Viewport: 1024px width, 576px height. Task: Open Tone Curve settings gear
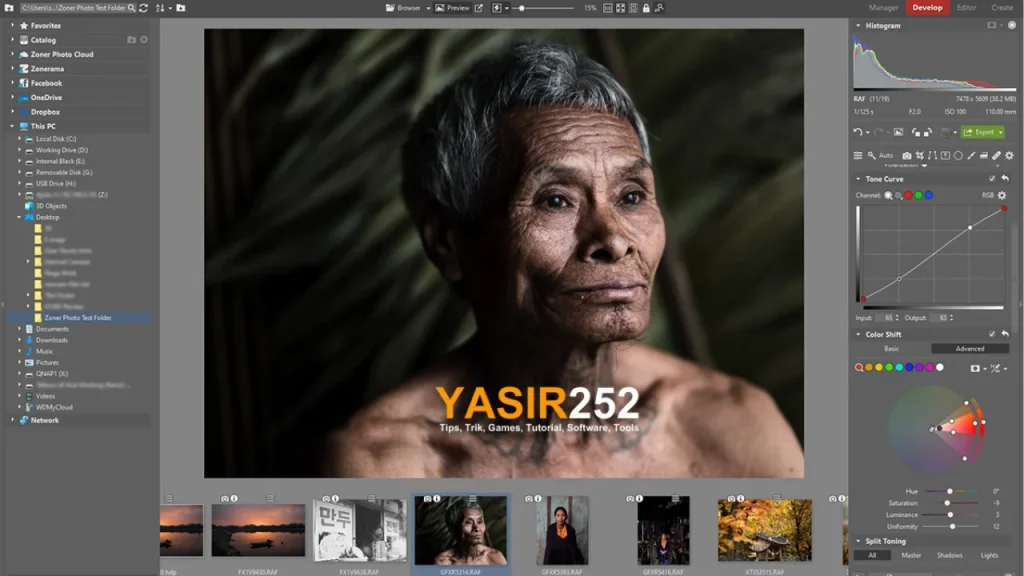(1002, 195)
